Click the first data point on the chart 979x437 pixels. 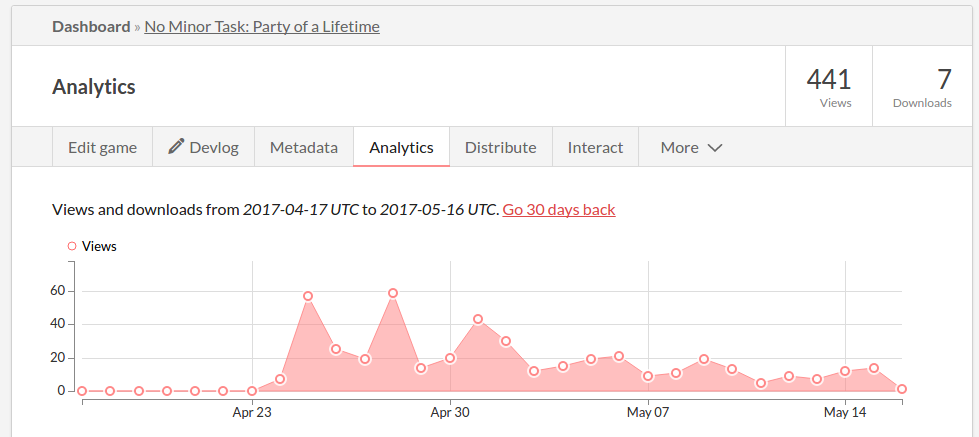pos(82,391)
